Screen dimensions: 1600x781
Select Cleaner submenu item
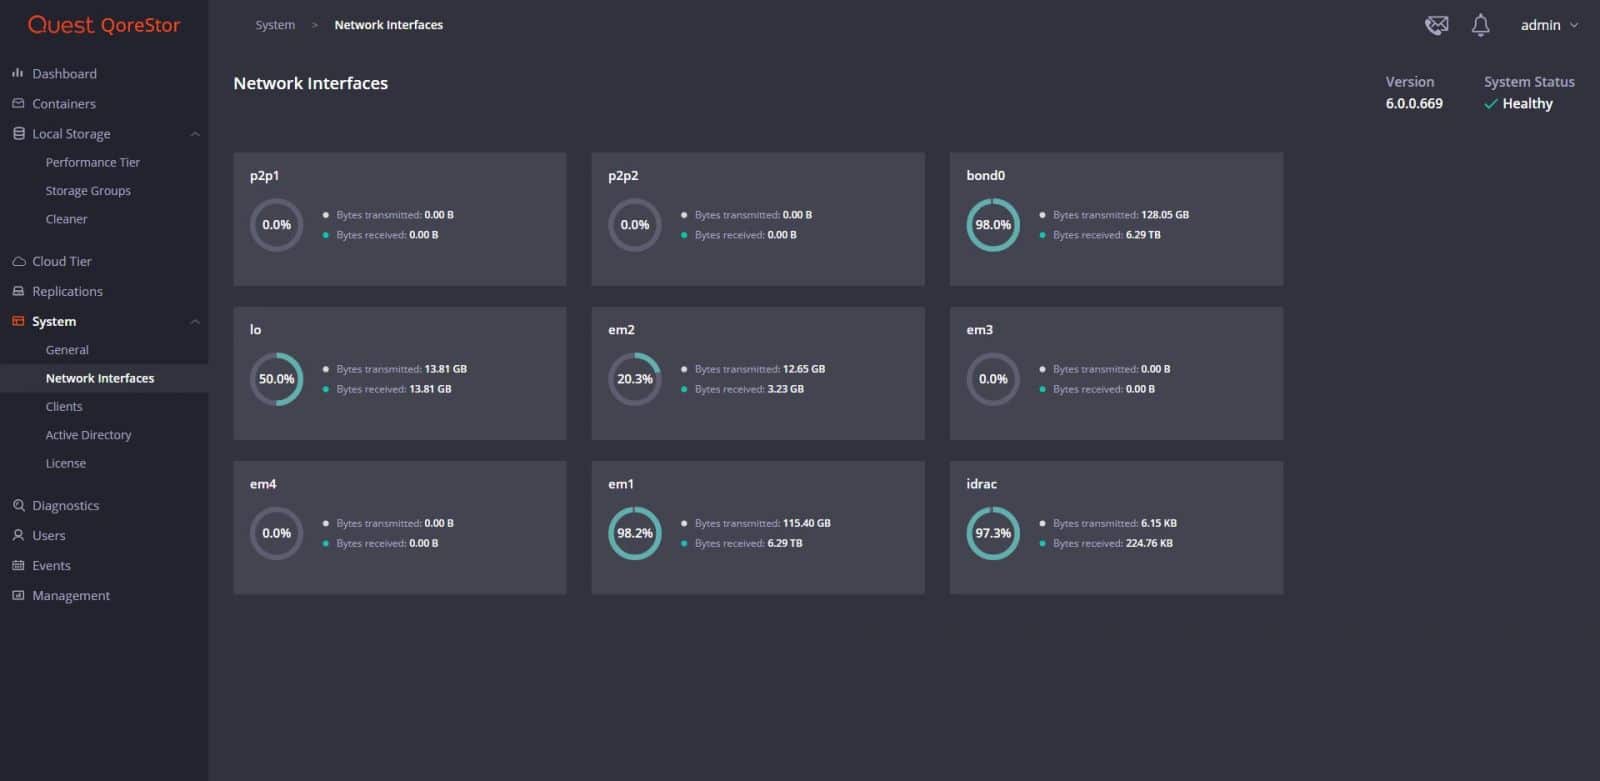coord(66,219)
